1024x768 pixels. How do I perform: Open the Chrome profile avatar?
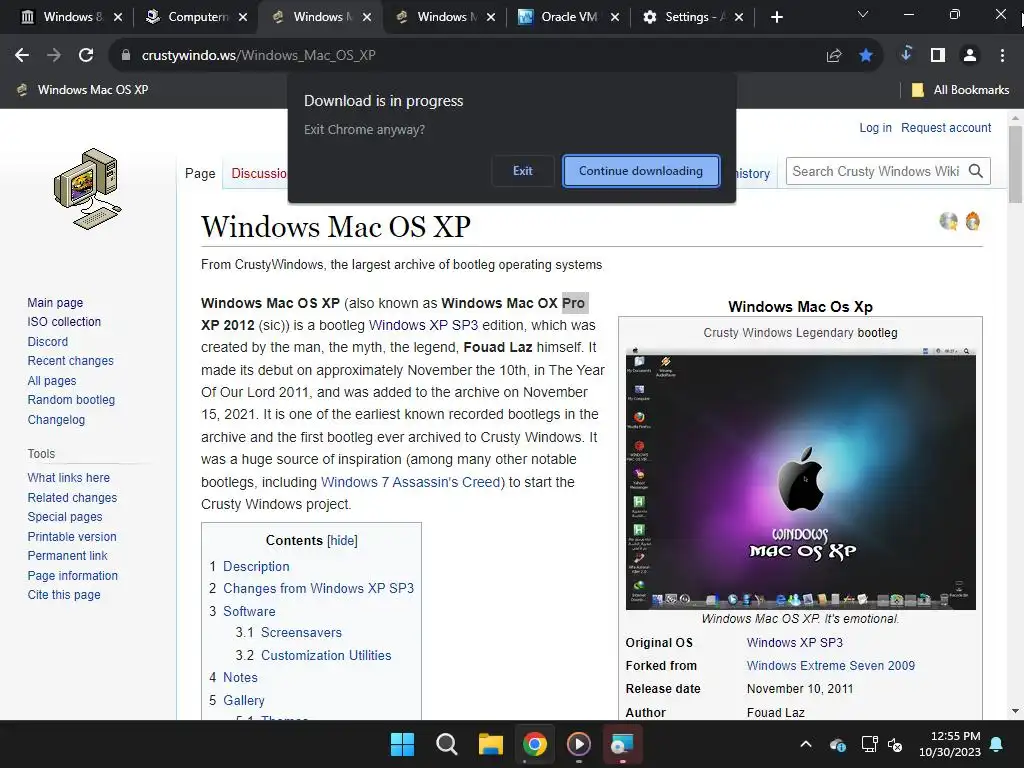click(x=970, y=56)
